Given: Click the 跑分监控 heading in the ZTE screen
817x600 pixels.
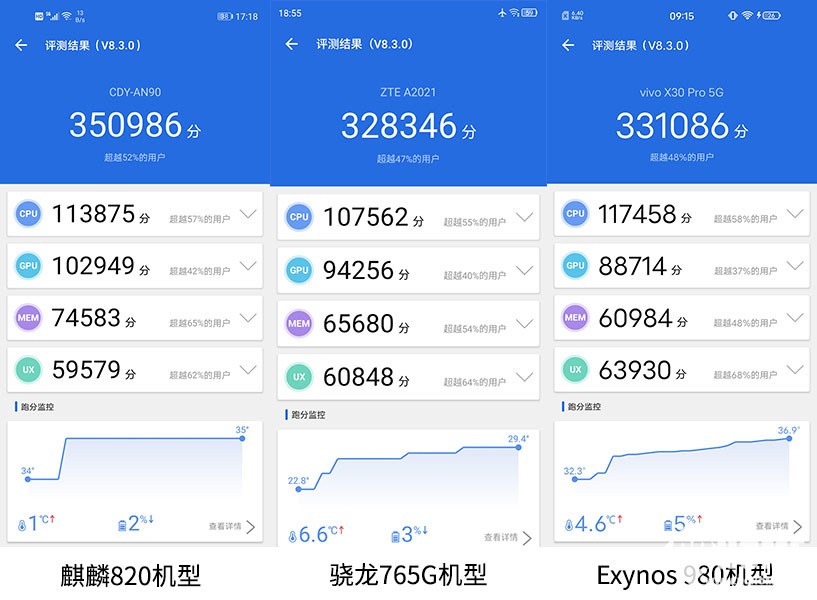Looking at the screenshot, I should [x=308, y=415].
